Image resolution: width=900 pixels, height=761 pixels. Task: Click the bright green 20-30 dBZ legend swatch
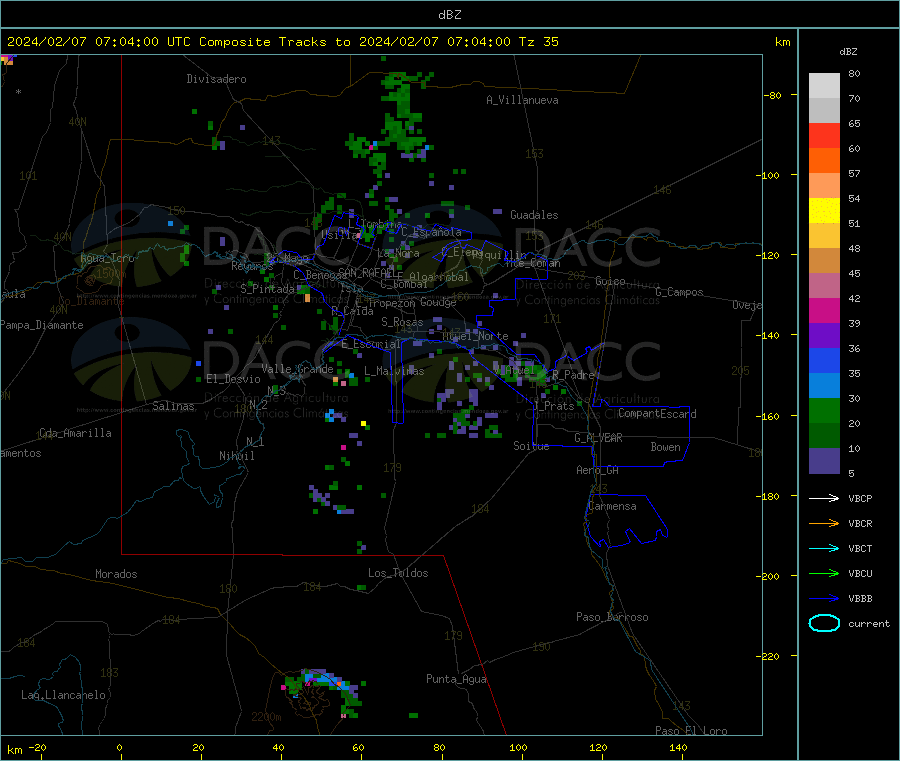(824, 410)
